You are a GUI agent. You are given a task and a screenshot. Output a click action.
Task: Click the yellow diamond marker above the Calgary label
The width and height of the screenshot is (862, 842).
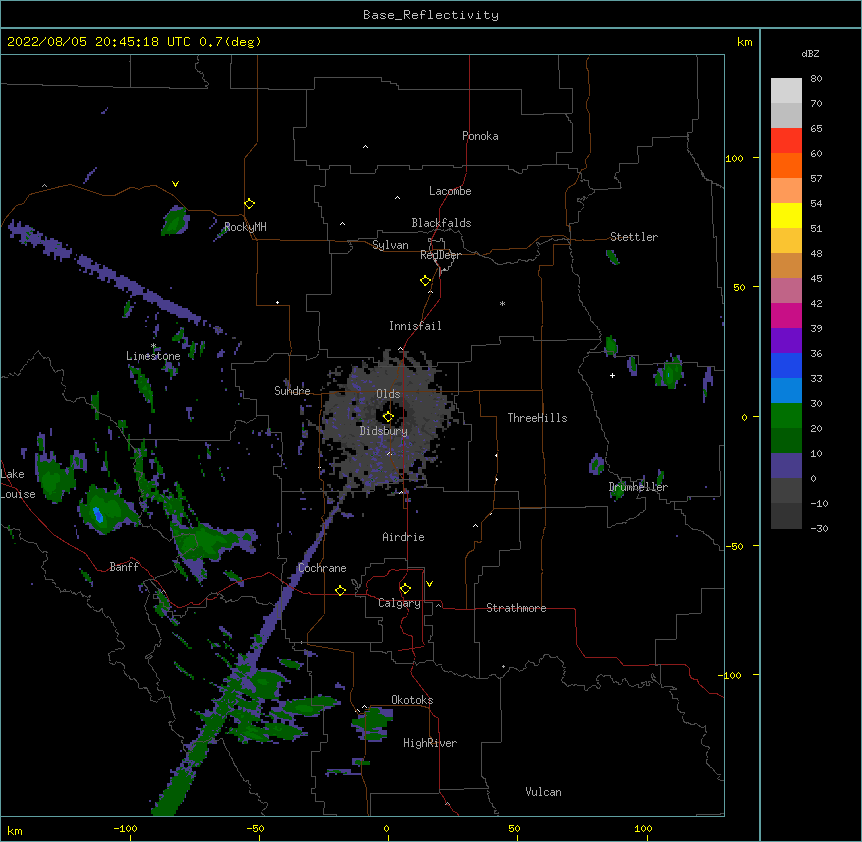coord(405,589)
